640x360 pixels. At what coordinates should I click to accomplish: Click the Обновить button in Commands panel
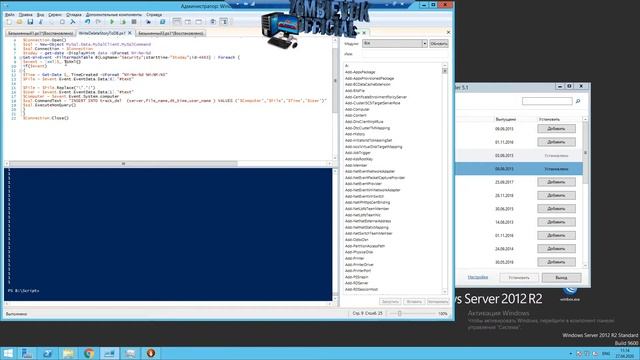click(x=439, y=43)
